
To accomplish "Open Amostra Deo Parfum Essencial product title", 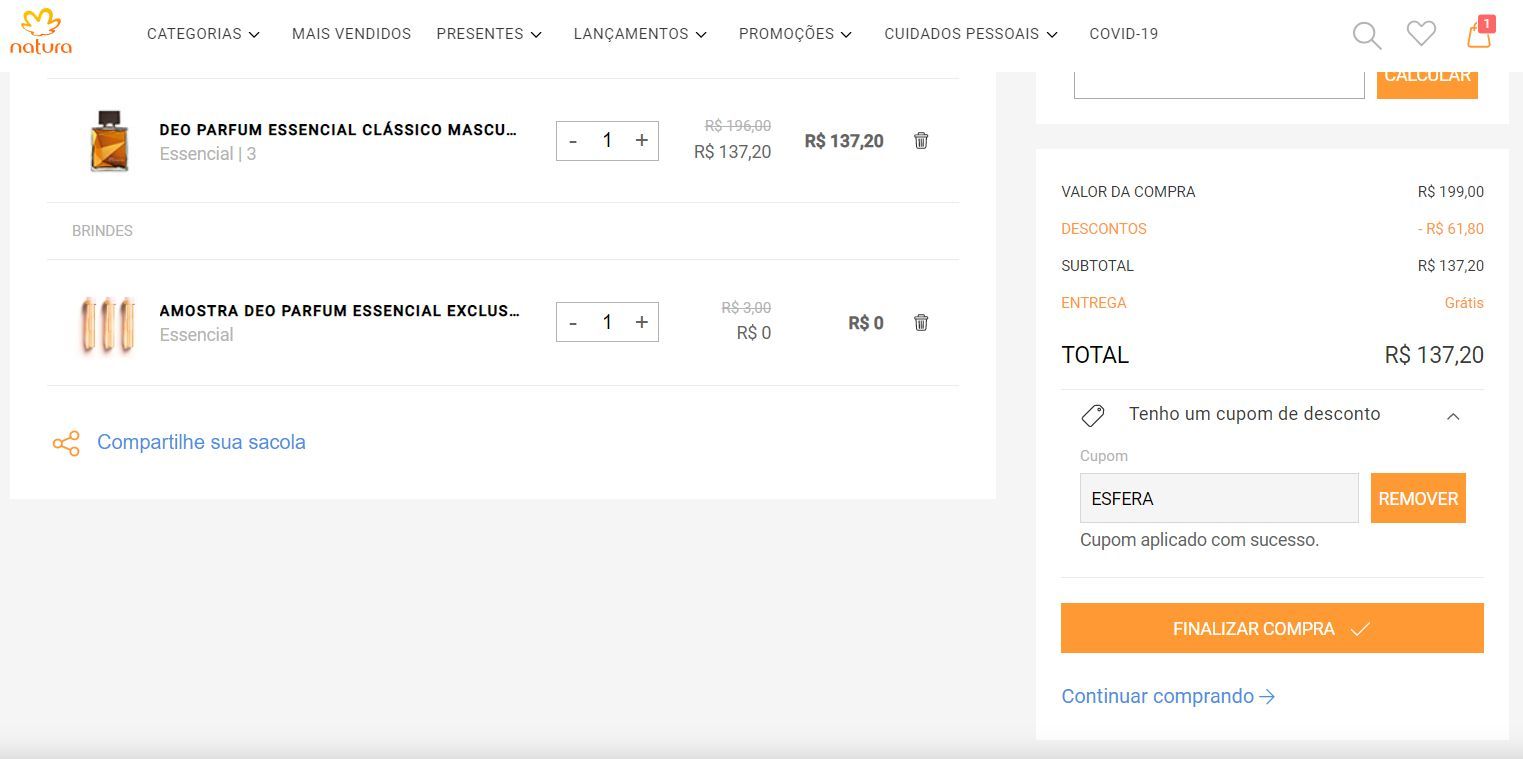I will pyautogui.click(x=339, y=311).
